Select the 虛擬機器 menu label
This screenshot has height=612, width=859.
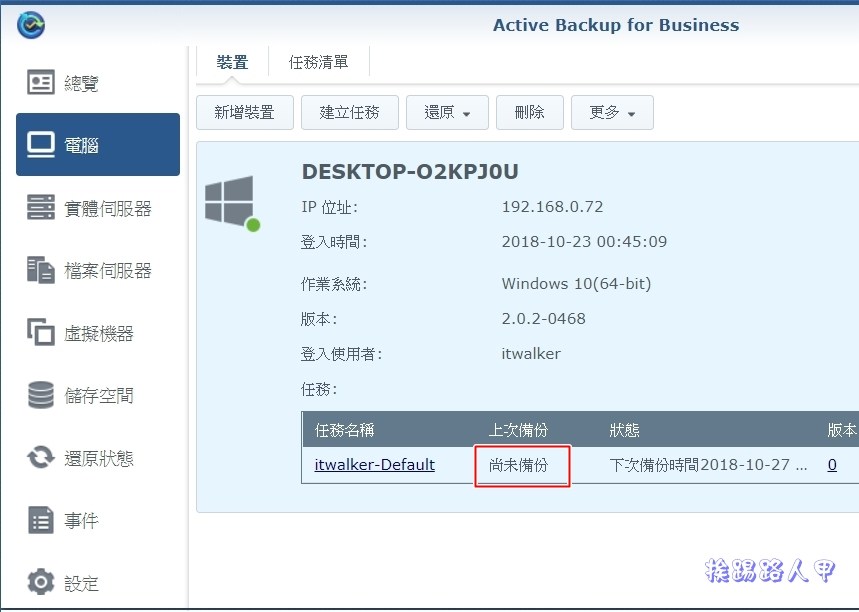[99, 333]
